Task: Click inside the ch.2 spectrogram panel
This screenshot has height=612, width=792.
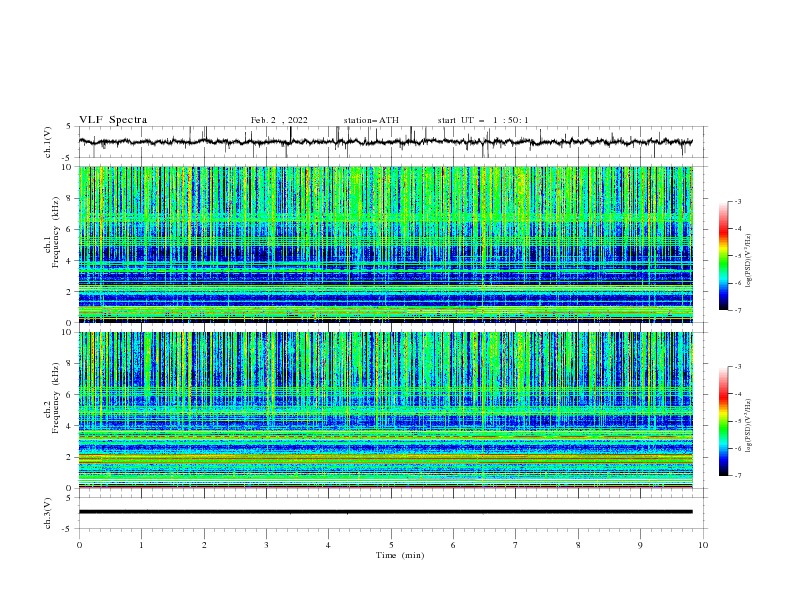Action: 385,410
